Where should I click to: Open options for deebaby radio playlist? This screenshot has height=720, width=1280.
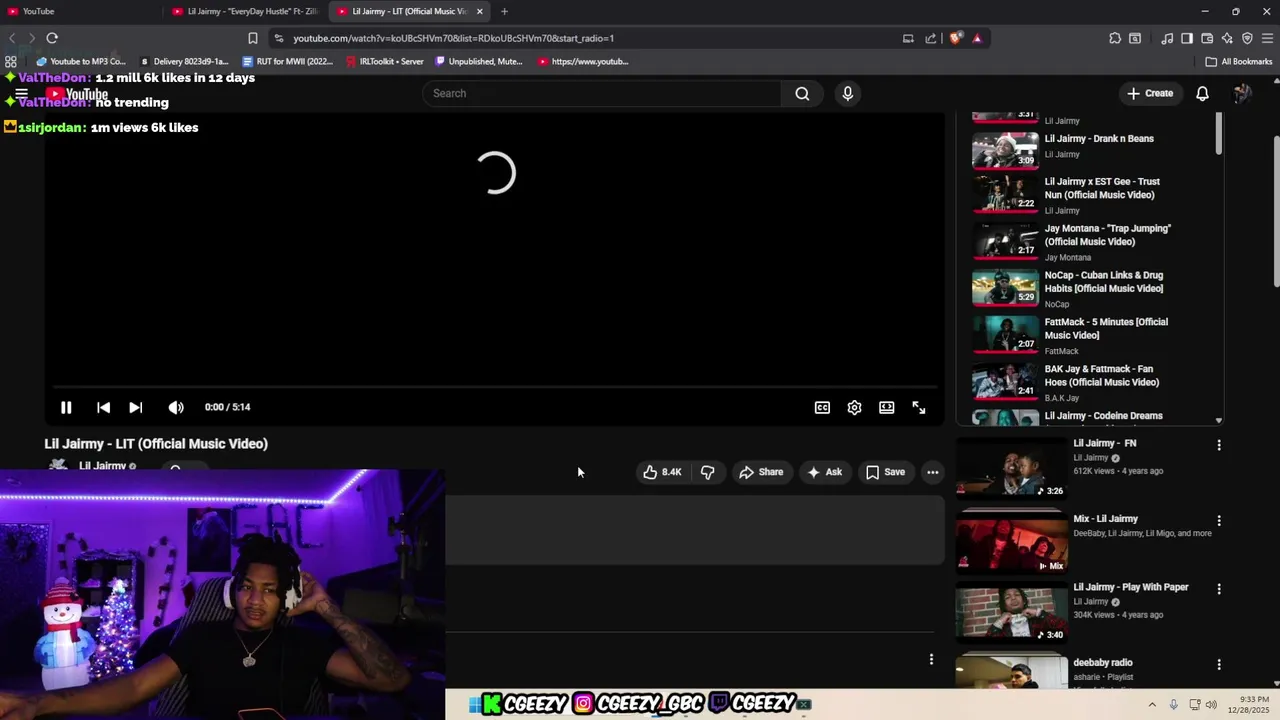point(1218,664)
